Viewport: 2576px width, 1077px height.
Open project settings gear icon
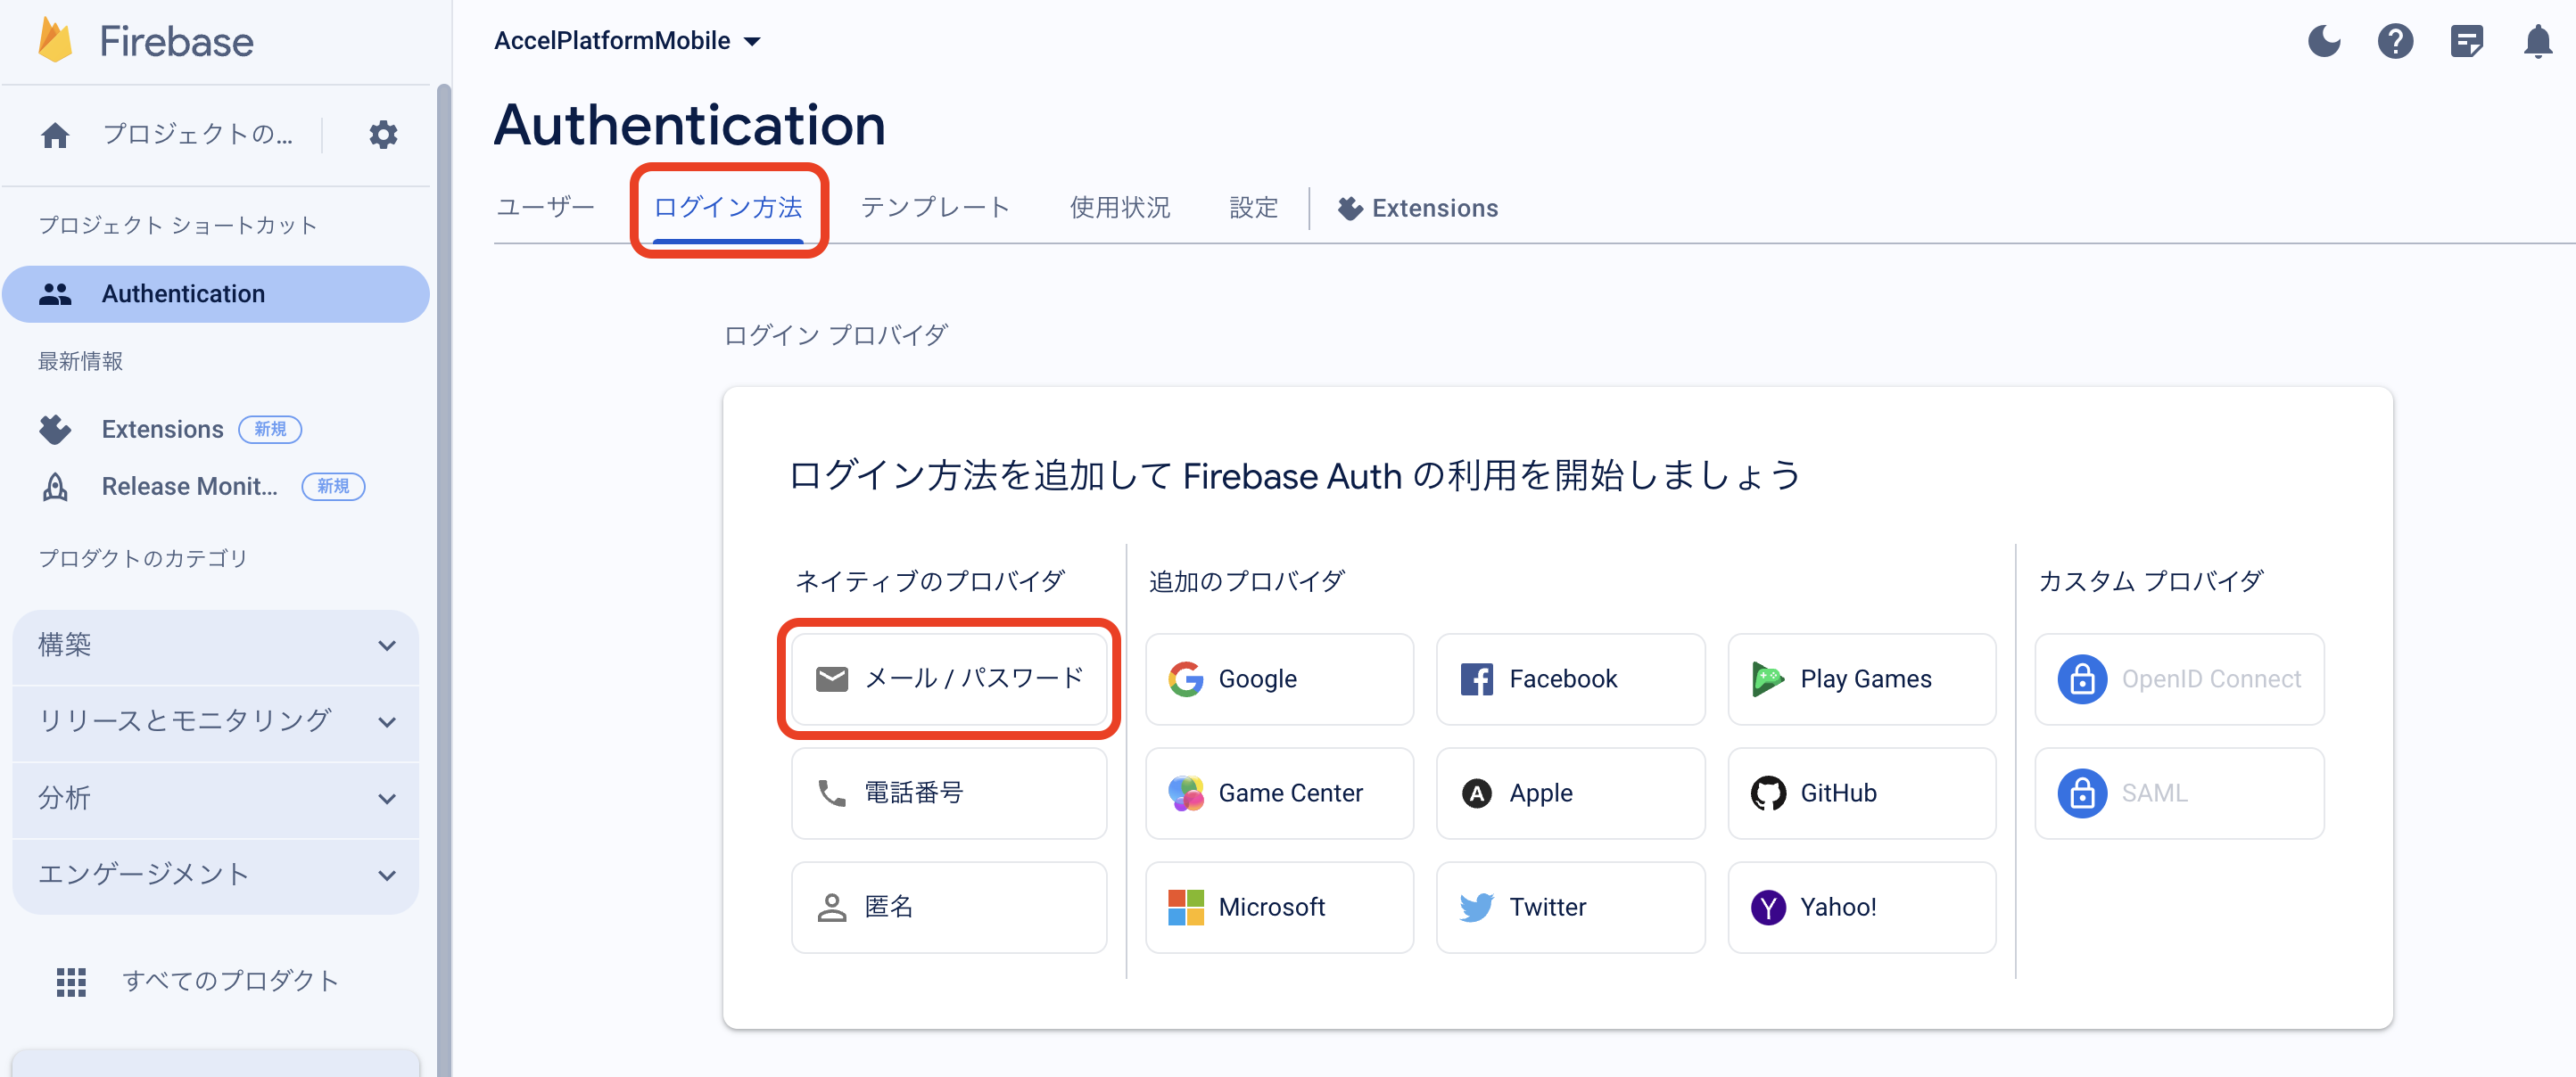tap(383, 134)
